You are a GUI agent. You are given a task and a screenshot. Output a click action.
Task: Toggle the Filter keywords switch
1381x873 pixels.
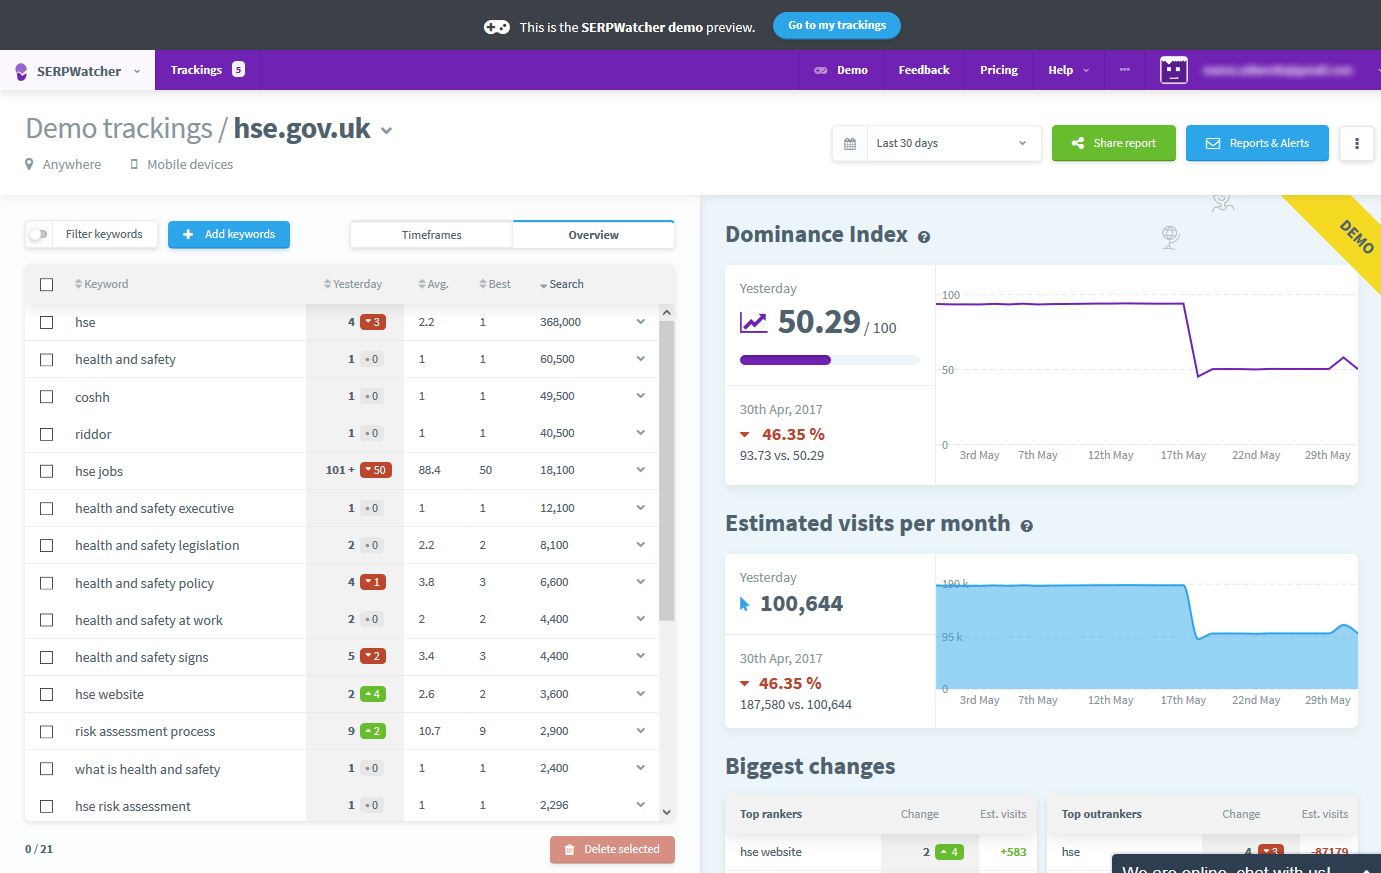(x=38, y=234)
